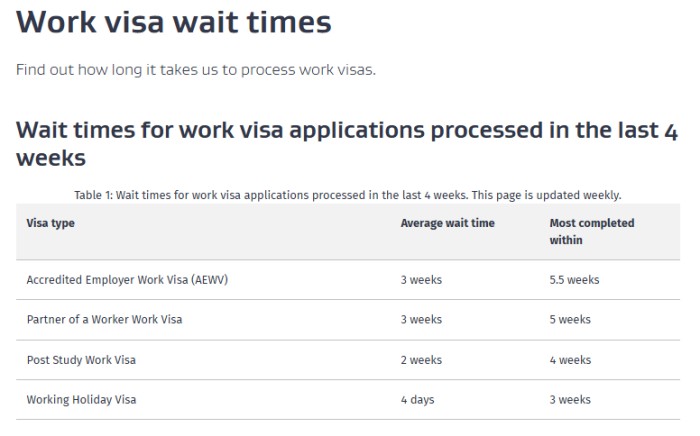Click the AEWV average wait time value
Viewport: 700px width, 436px height.
point(421,280)
